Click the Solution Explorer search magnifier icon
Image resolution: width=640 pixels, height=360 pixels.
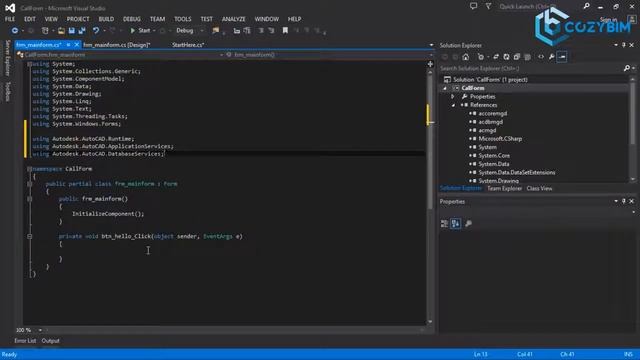coord(627,69)
